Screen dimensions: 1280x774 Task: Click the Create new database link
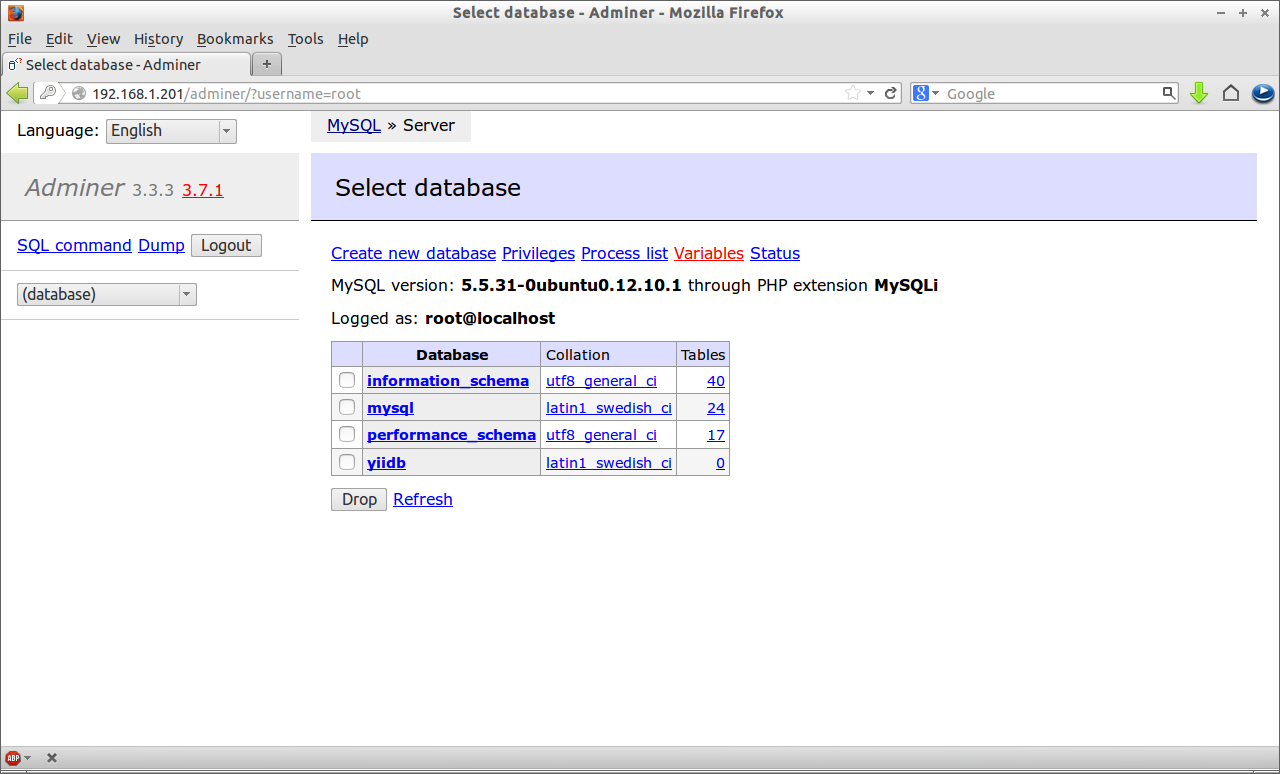click(413, 253)
